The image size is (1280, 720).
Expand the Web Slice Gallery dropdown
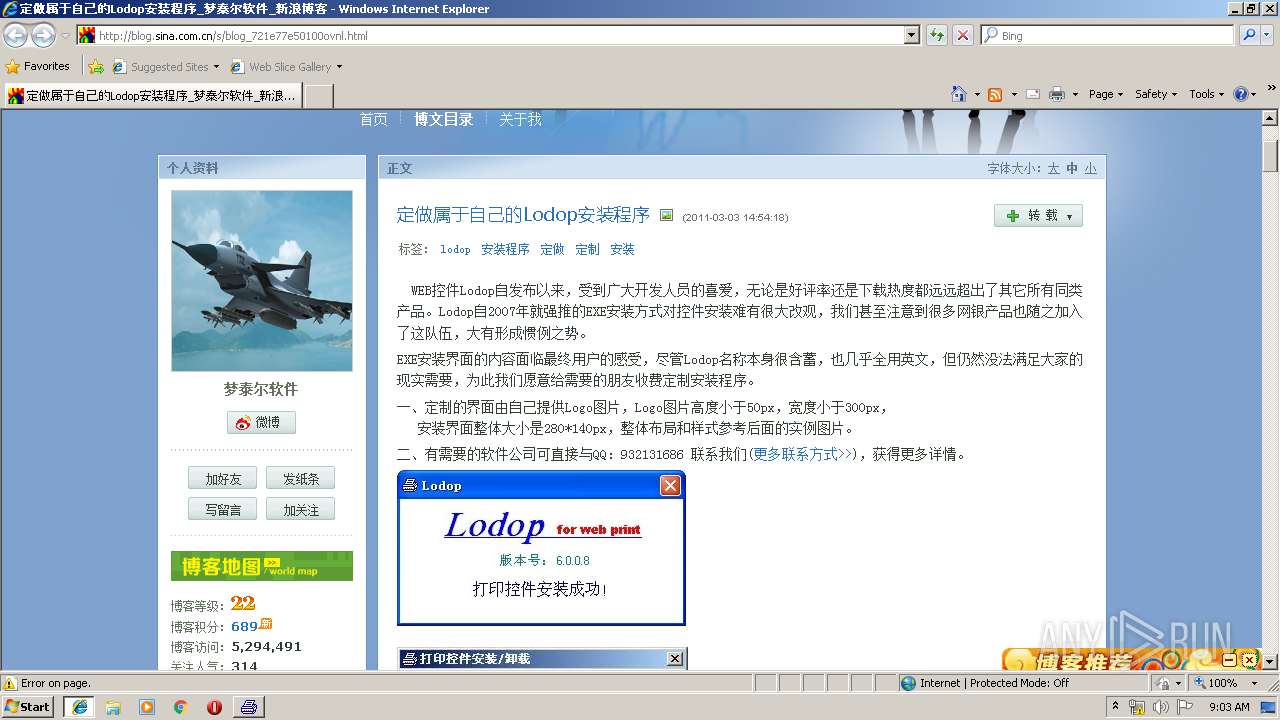pos(339,67)
